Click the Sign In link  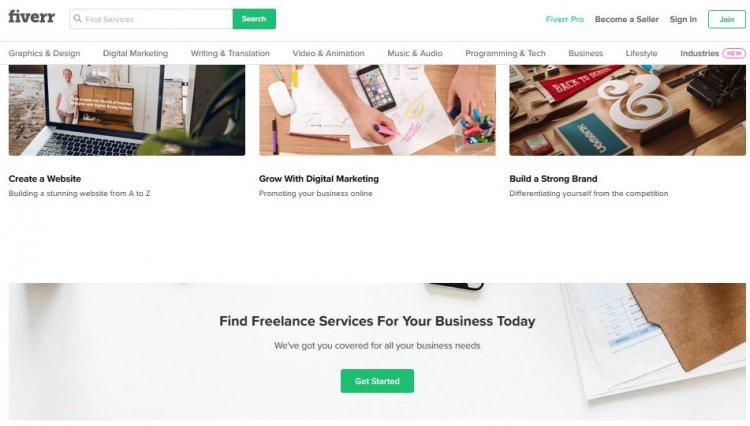(x=683, y=19)
